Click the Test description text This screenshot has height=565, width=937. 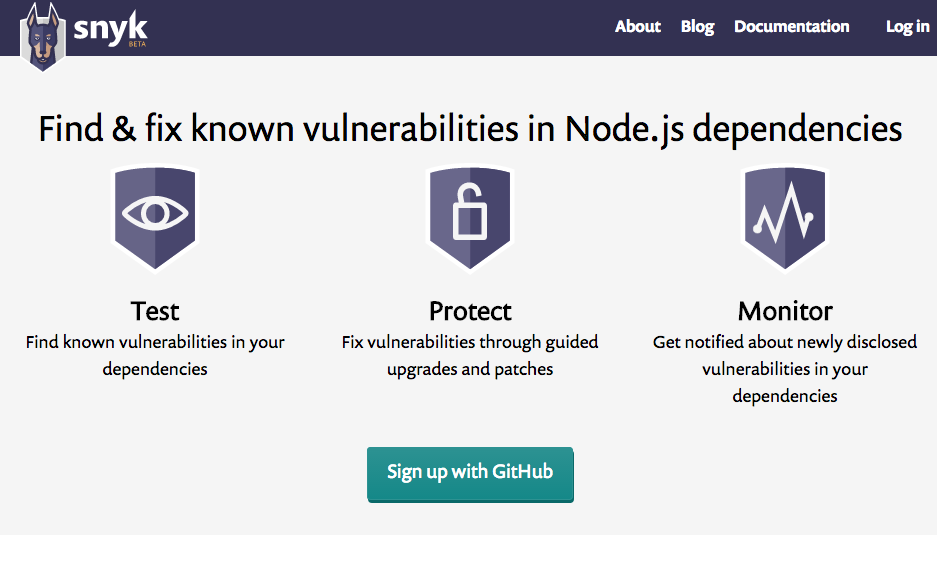coord(155,355)
